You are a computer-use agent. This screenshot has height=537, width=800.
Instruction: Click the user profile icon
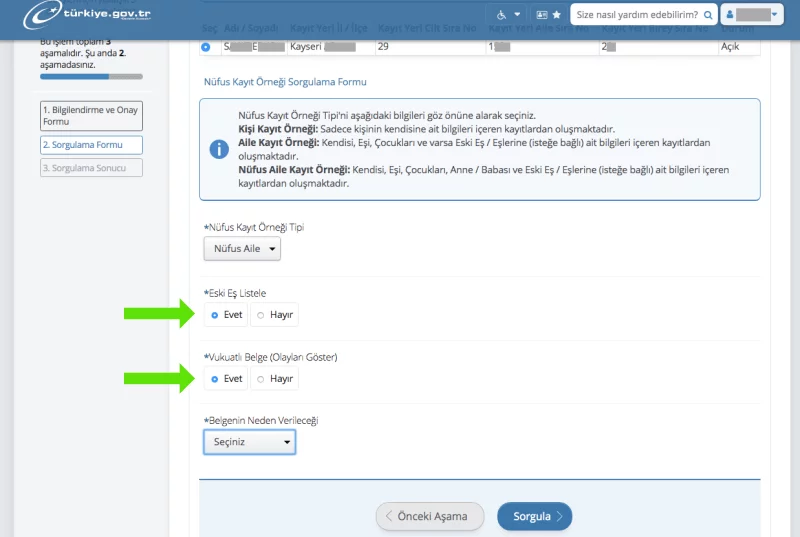[730, 15]
